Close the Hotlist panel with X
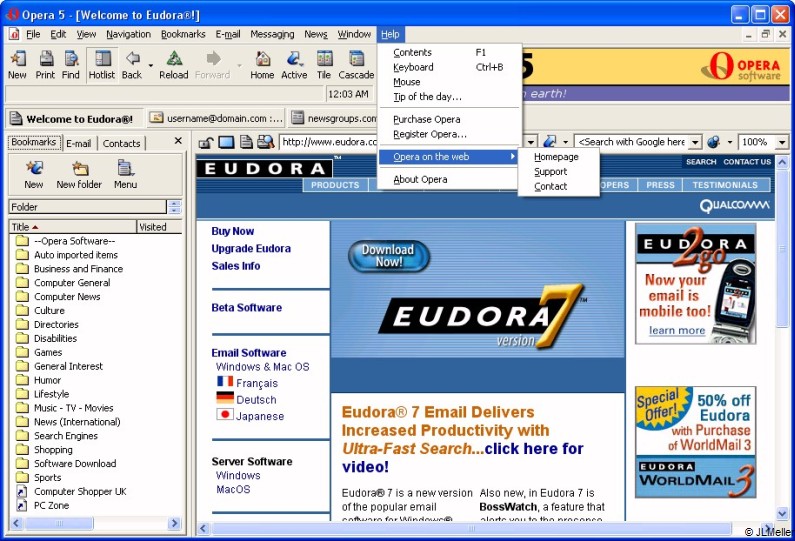The image size is (795, 541). [178, 141]
